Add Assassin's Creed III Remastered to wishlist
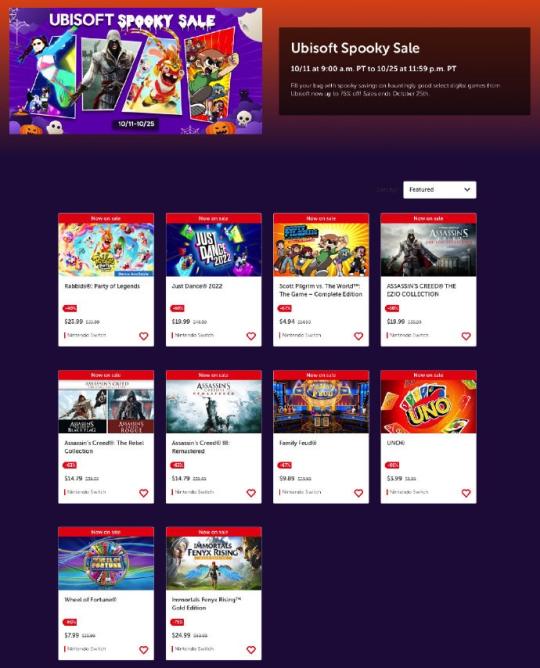This screenshot has width=540, height=668. coord(251,493)
